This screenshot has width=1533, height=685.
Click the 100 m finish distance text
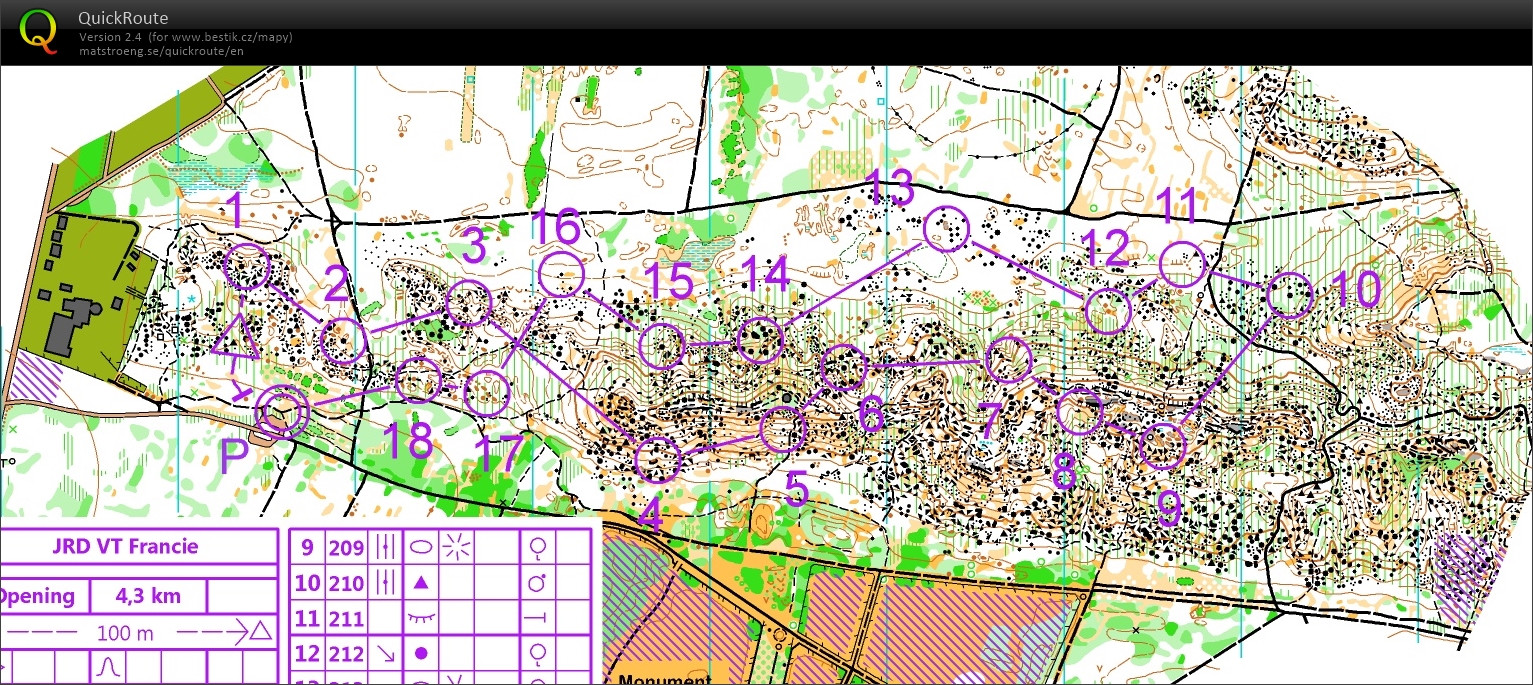pyautogui.click(x=125, y=633)
